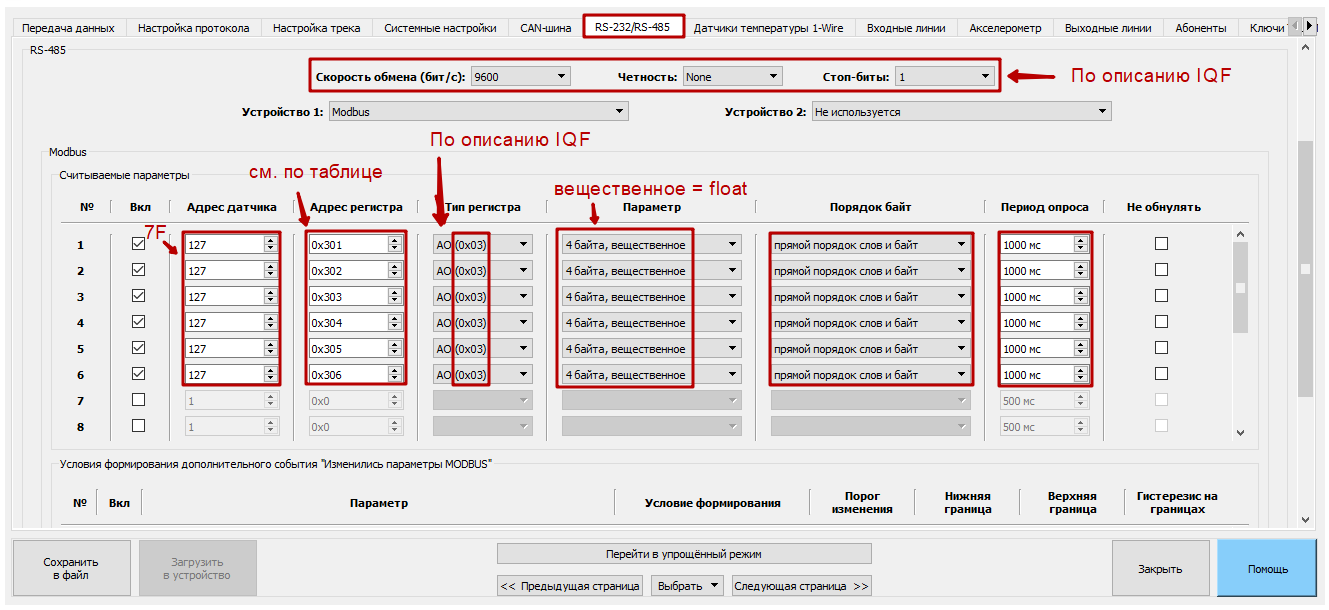Decrease Период опроса value in row 5
The height and width of the screenshot is (610, 1329).
pyautogui.click(x=1081, y=354)
